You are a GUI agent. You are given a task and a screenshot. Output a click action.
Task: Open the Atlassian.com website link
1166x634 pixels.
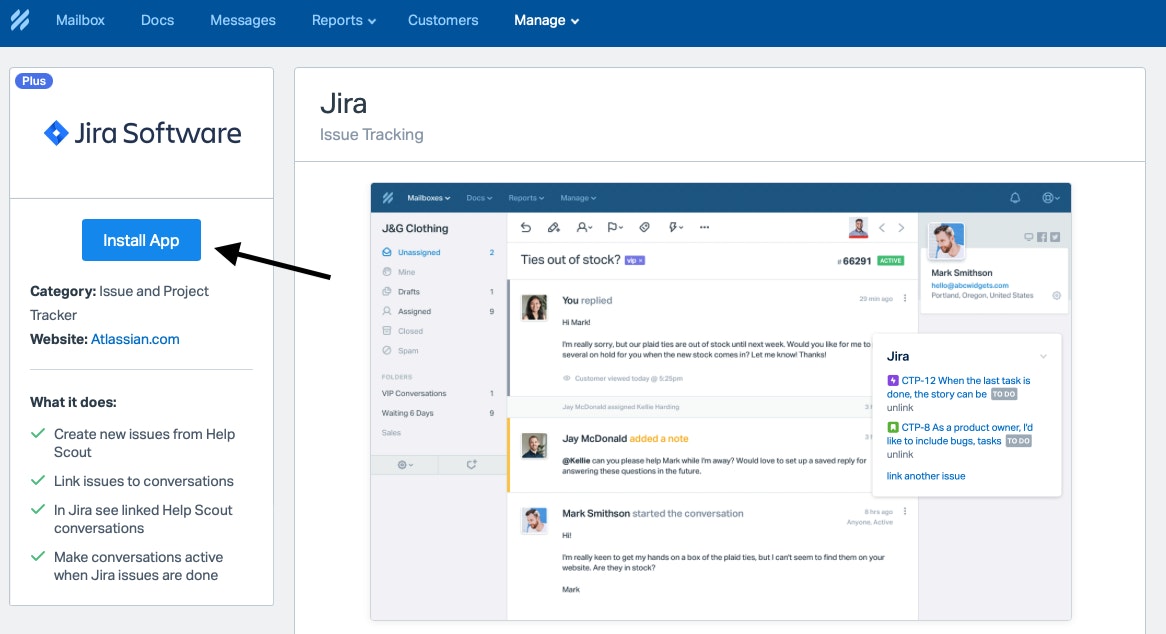(x=135, y=339)
